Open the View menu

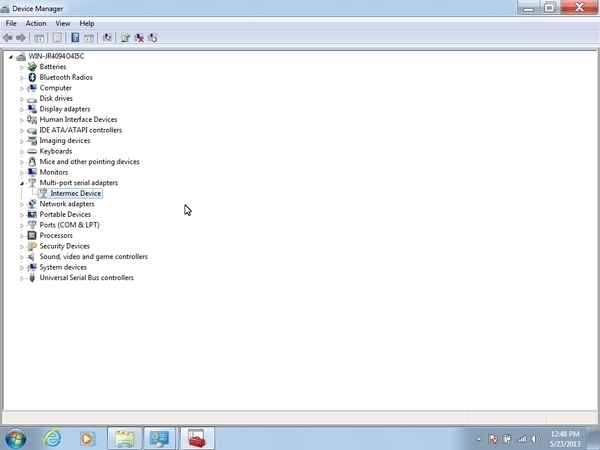pyautogui.click(x=63, y=23)
